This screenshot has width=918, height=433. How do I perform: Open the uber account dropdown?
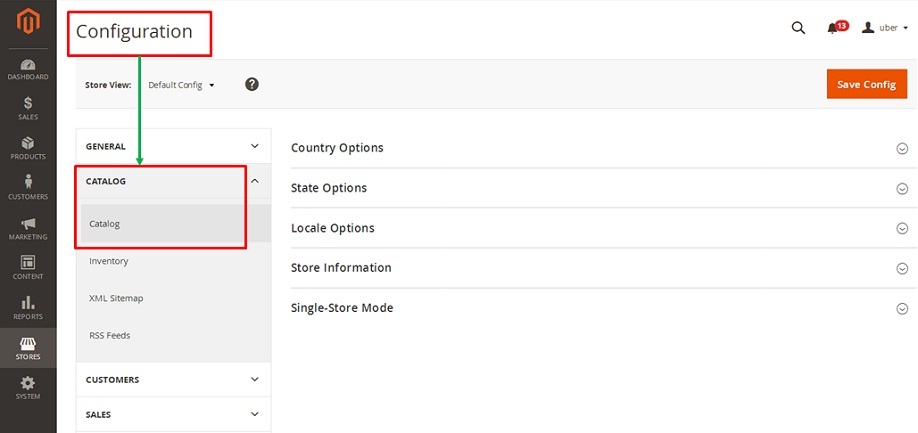(x=885, y=28)
